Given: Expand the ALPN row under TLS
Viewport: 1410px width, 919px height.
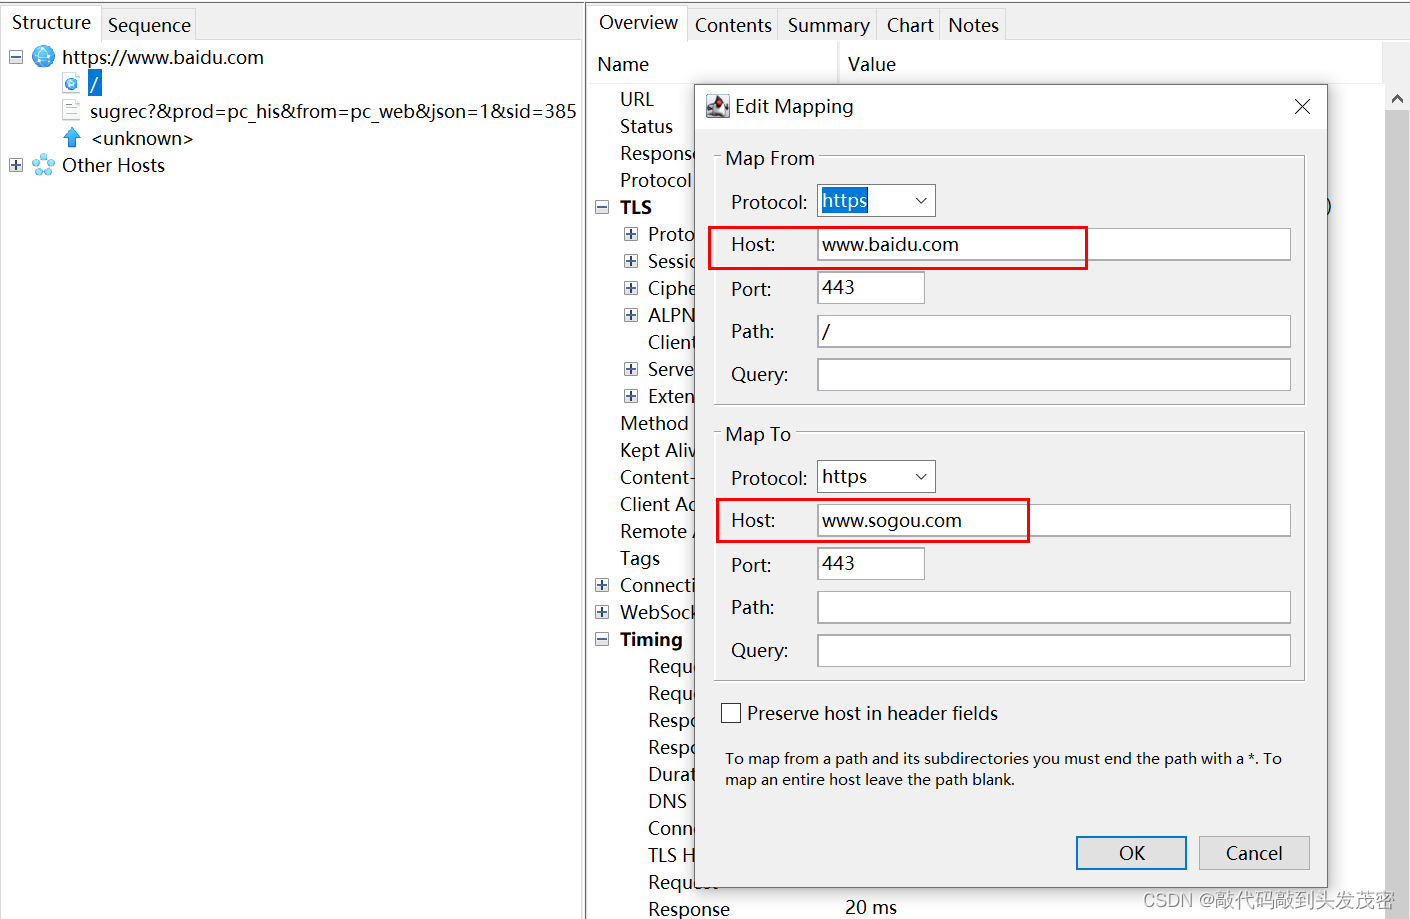Looking at the screenshot, I should (631, 315).
